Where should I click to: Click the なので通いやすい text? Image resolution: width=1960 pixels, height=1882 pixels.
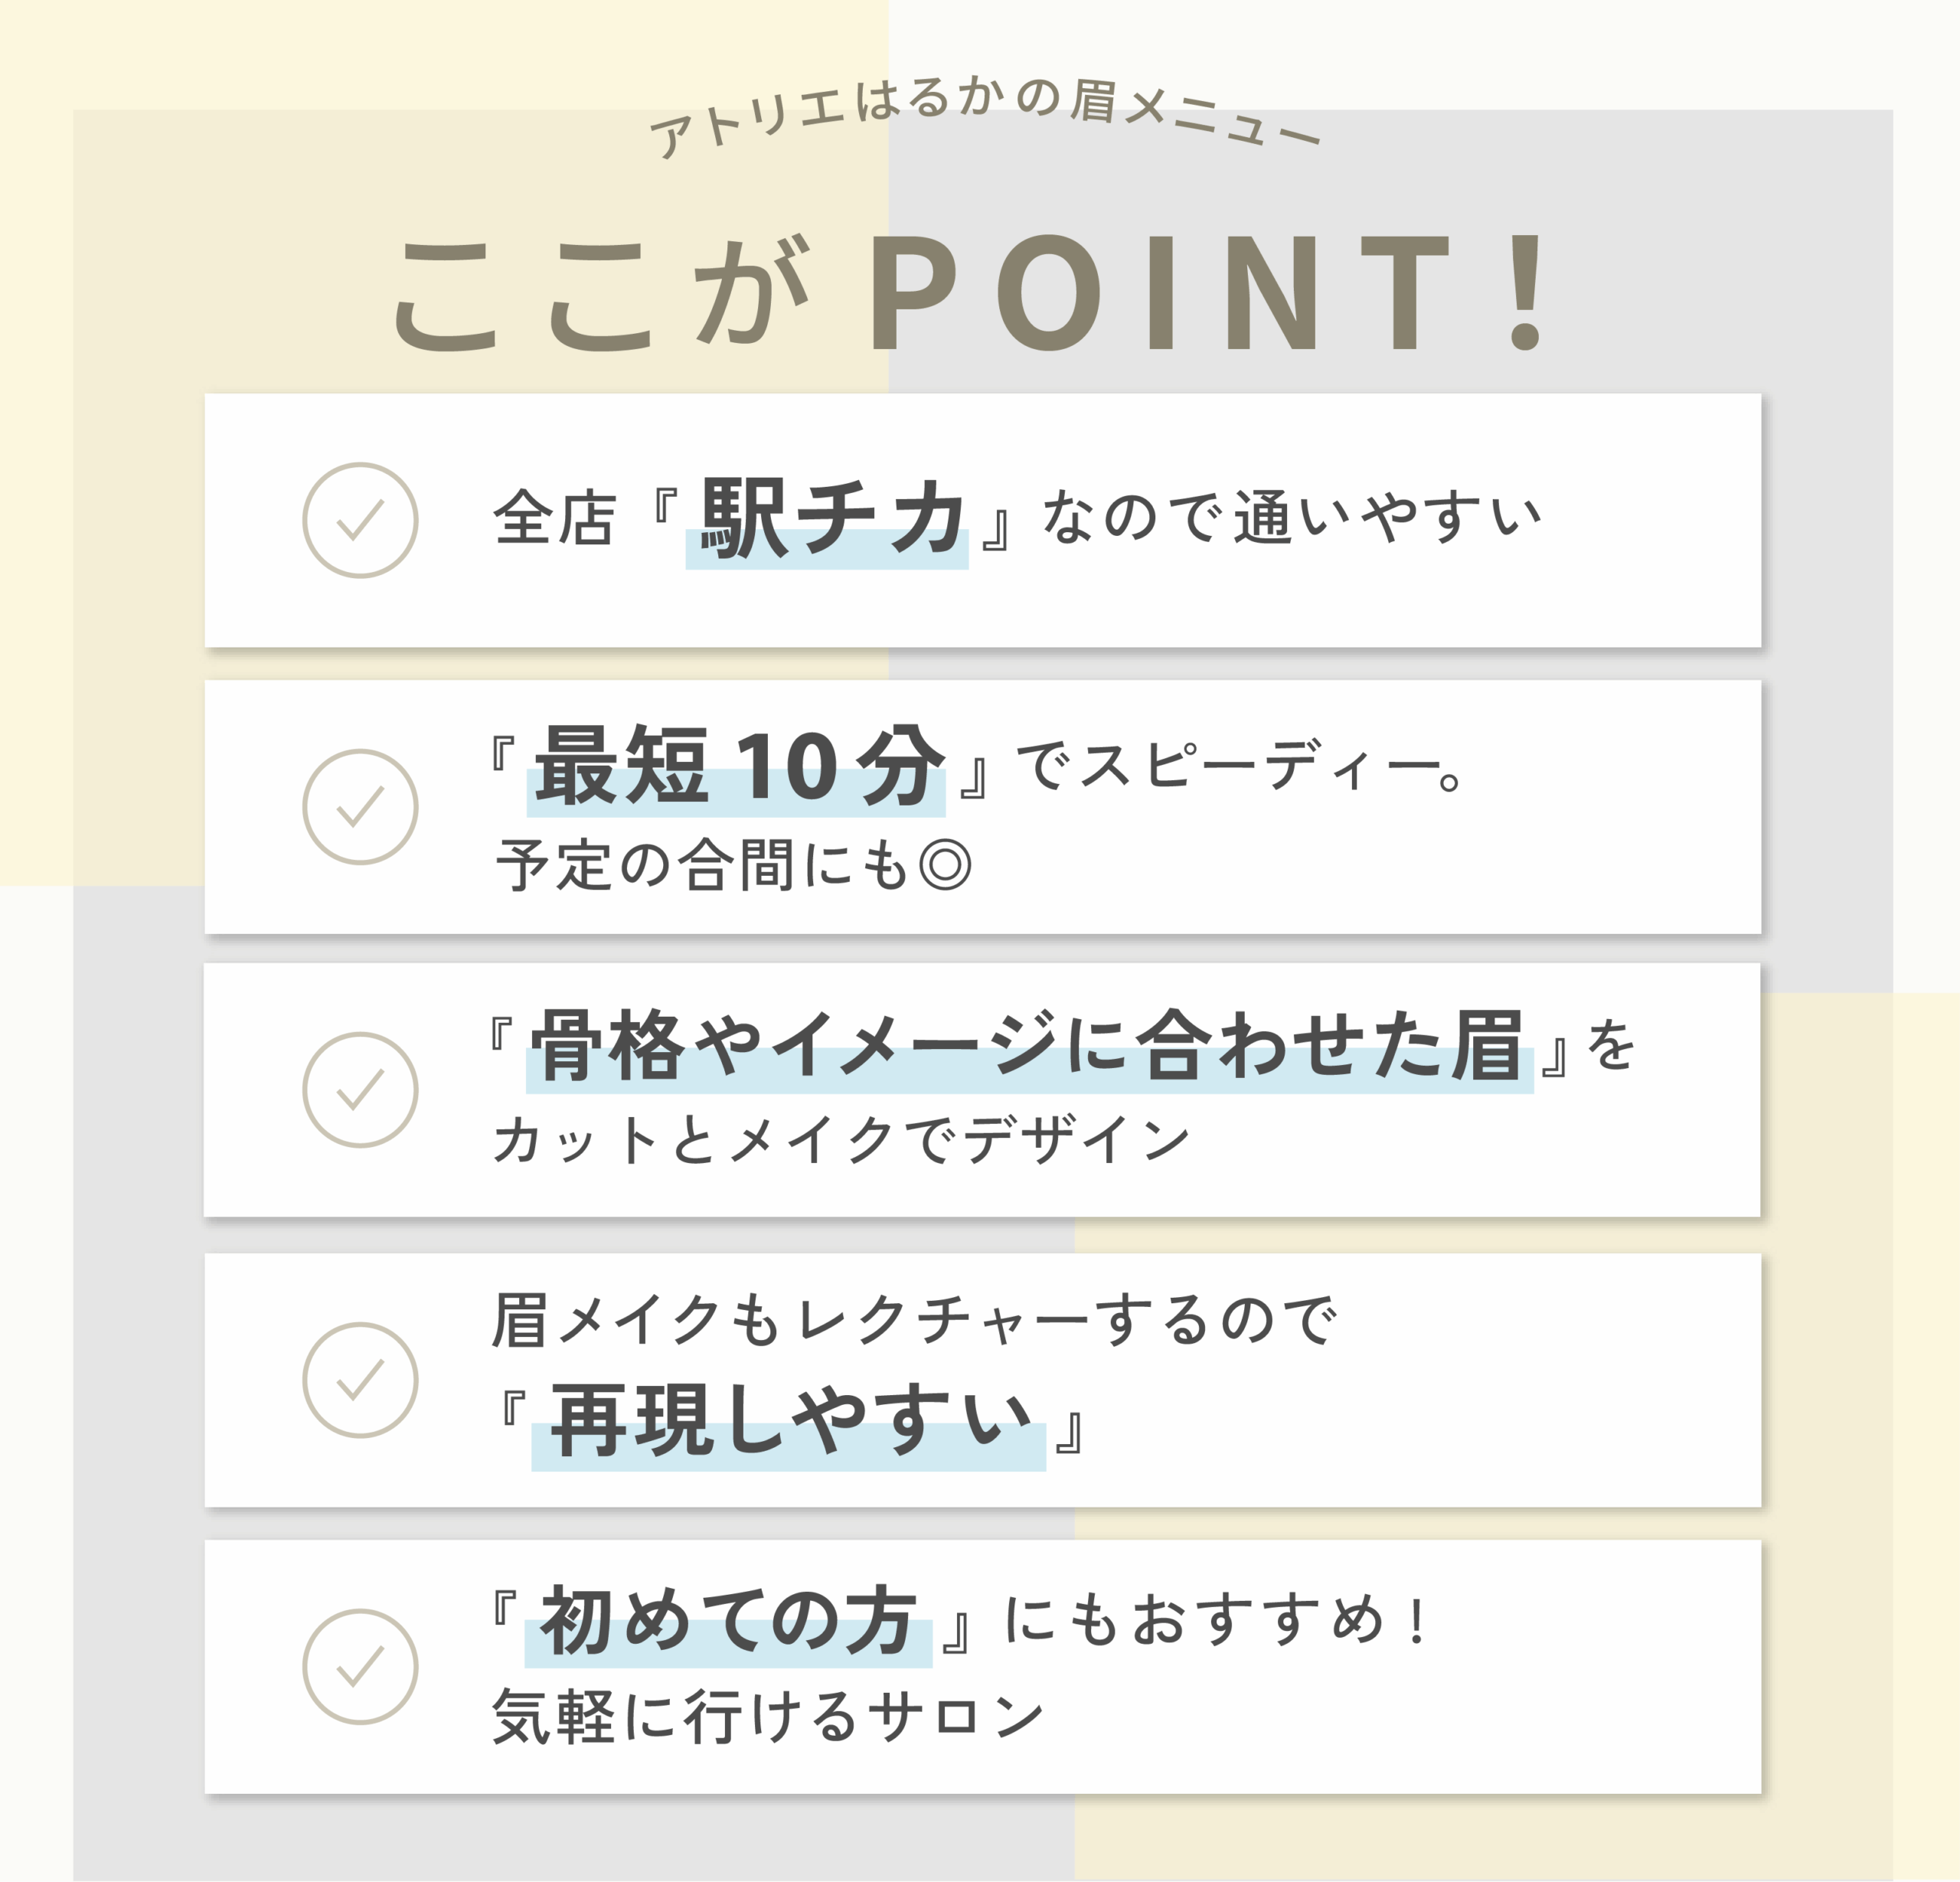click(1291, 518)
